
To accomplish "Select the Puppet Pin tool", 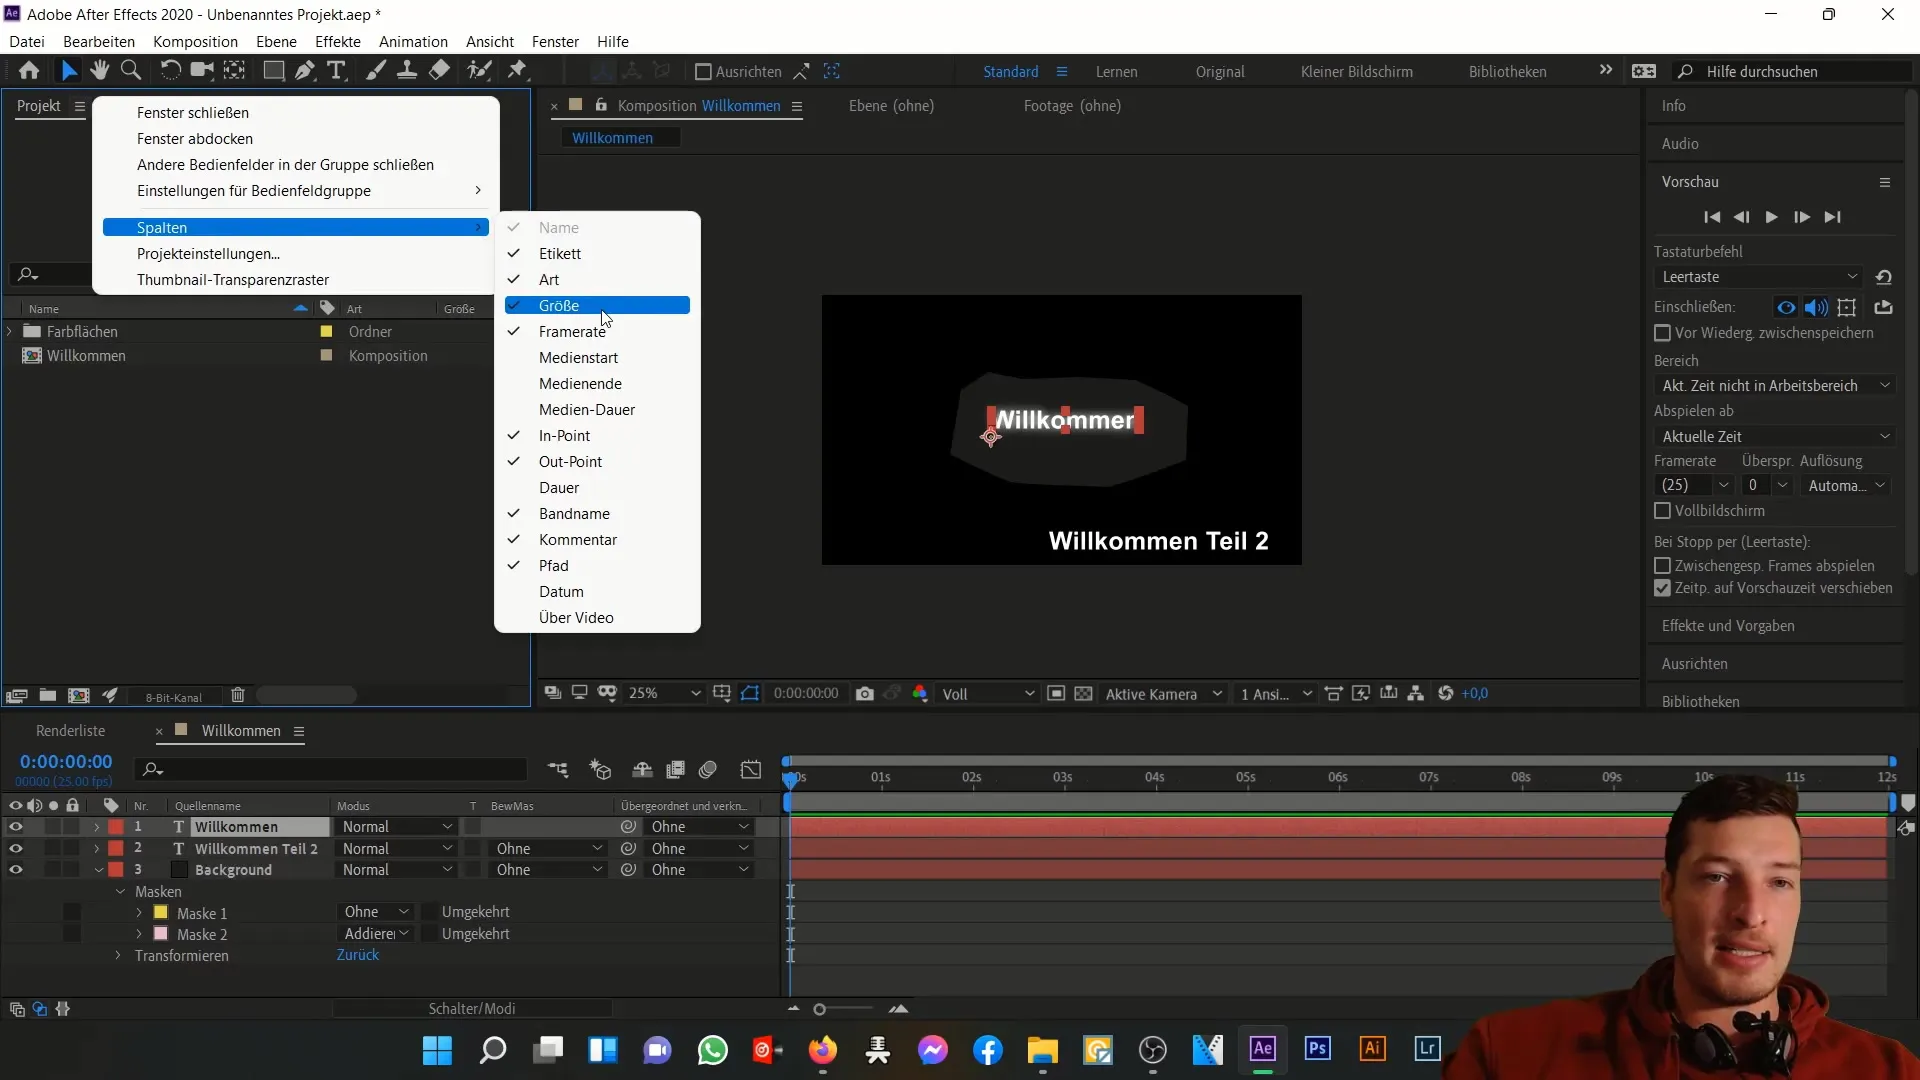I will 517,71.
